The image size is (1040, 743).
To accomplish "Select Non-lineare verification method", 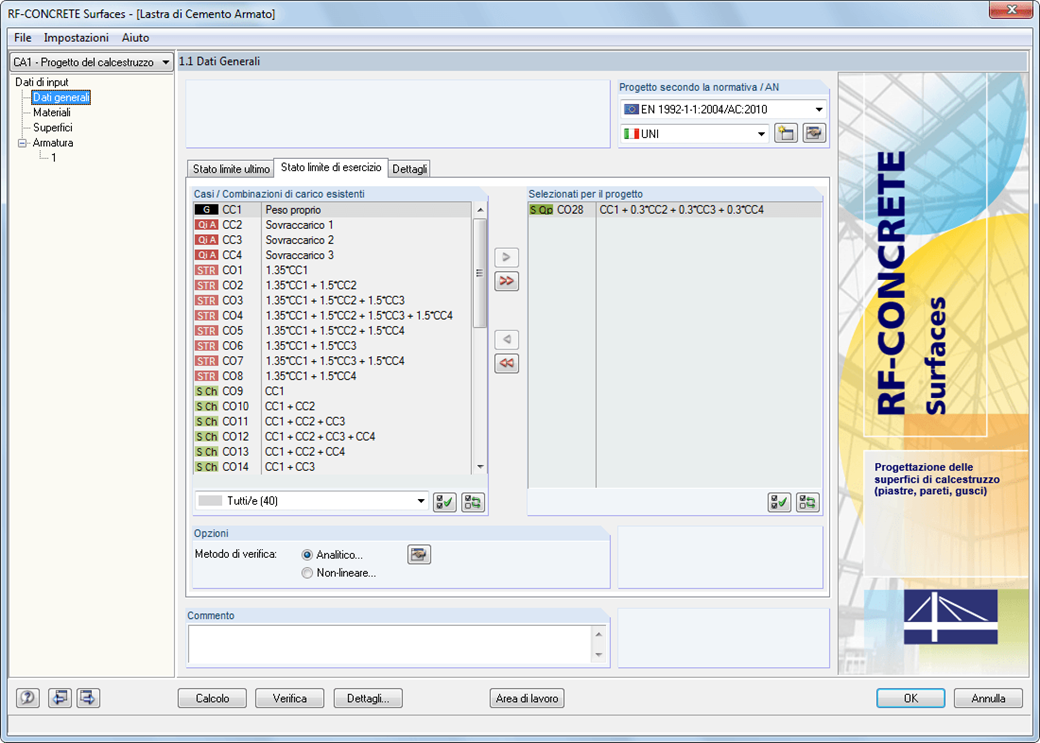I will [x=306, y=573].
